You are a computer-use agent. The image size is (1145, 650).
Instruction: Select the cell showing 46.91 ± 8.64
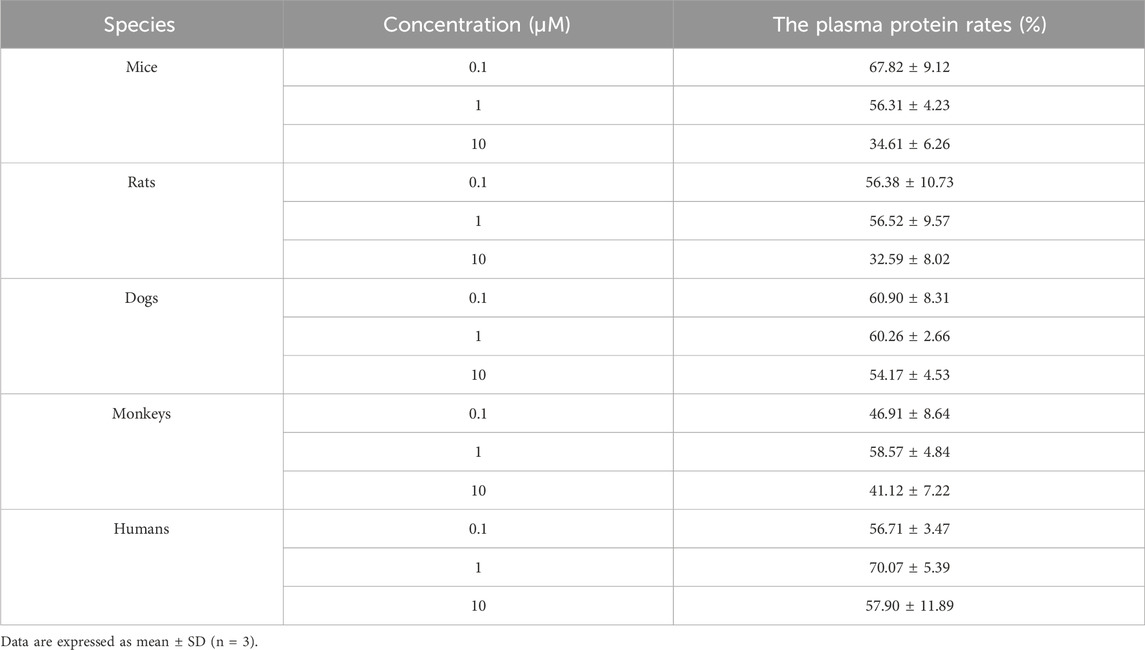coord(909,413)
